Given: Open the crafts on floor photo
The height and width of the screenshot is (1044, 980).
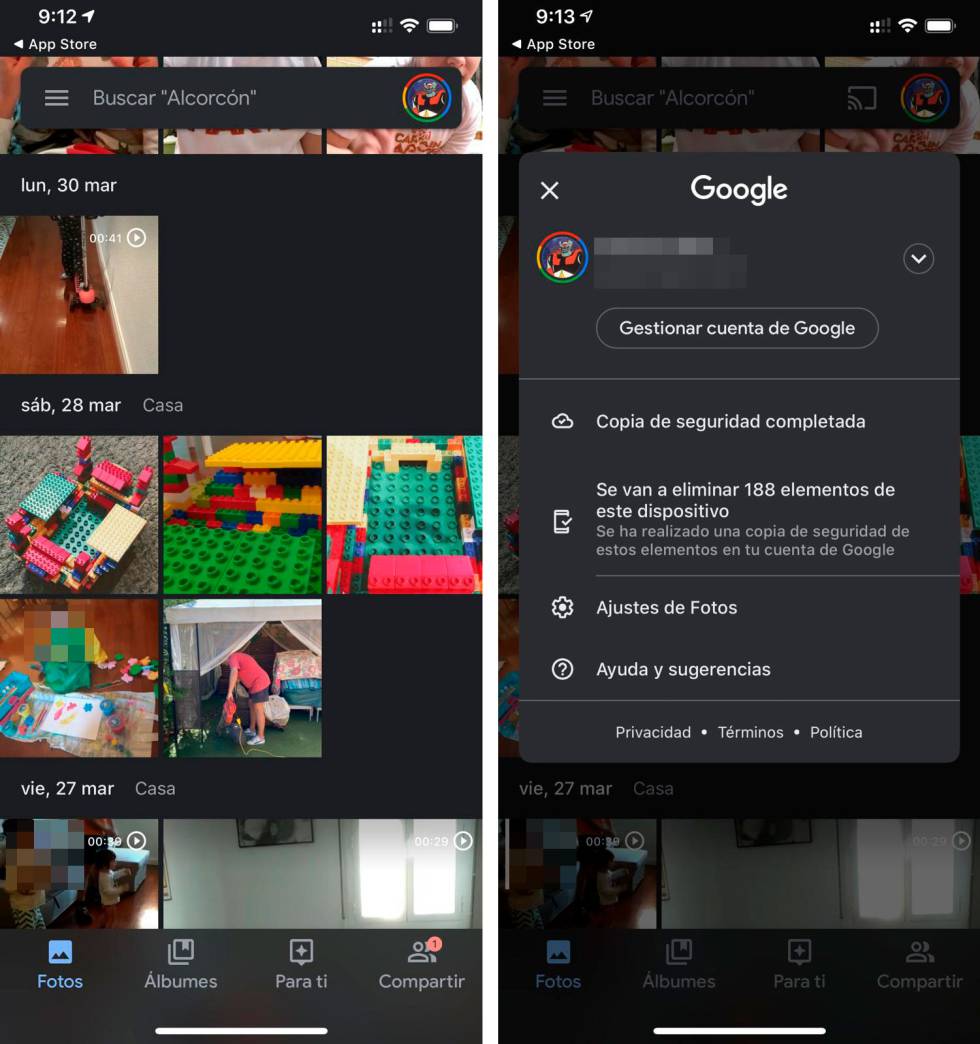Looking at the screenshot, I should tap(79, 678).
